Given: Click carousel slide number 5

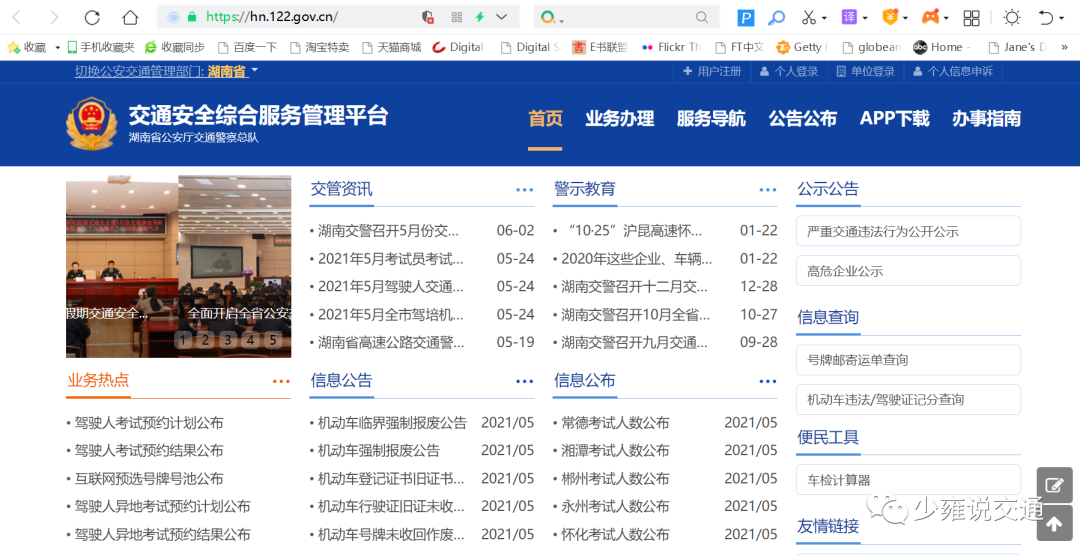Looking at the screenshot, I should [x=273, y=340].
